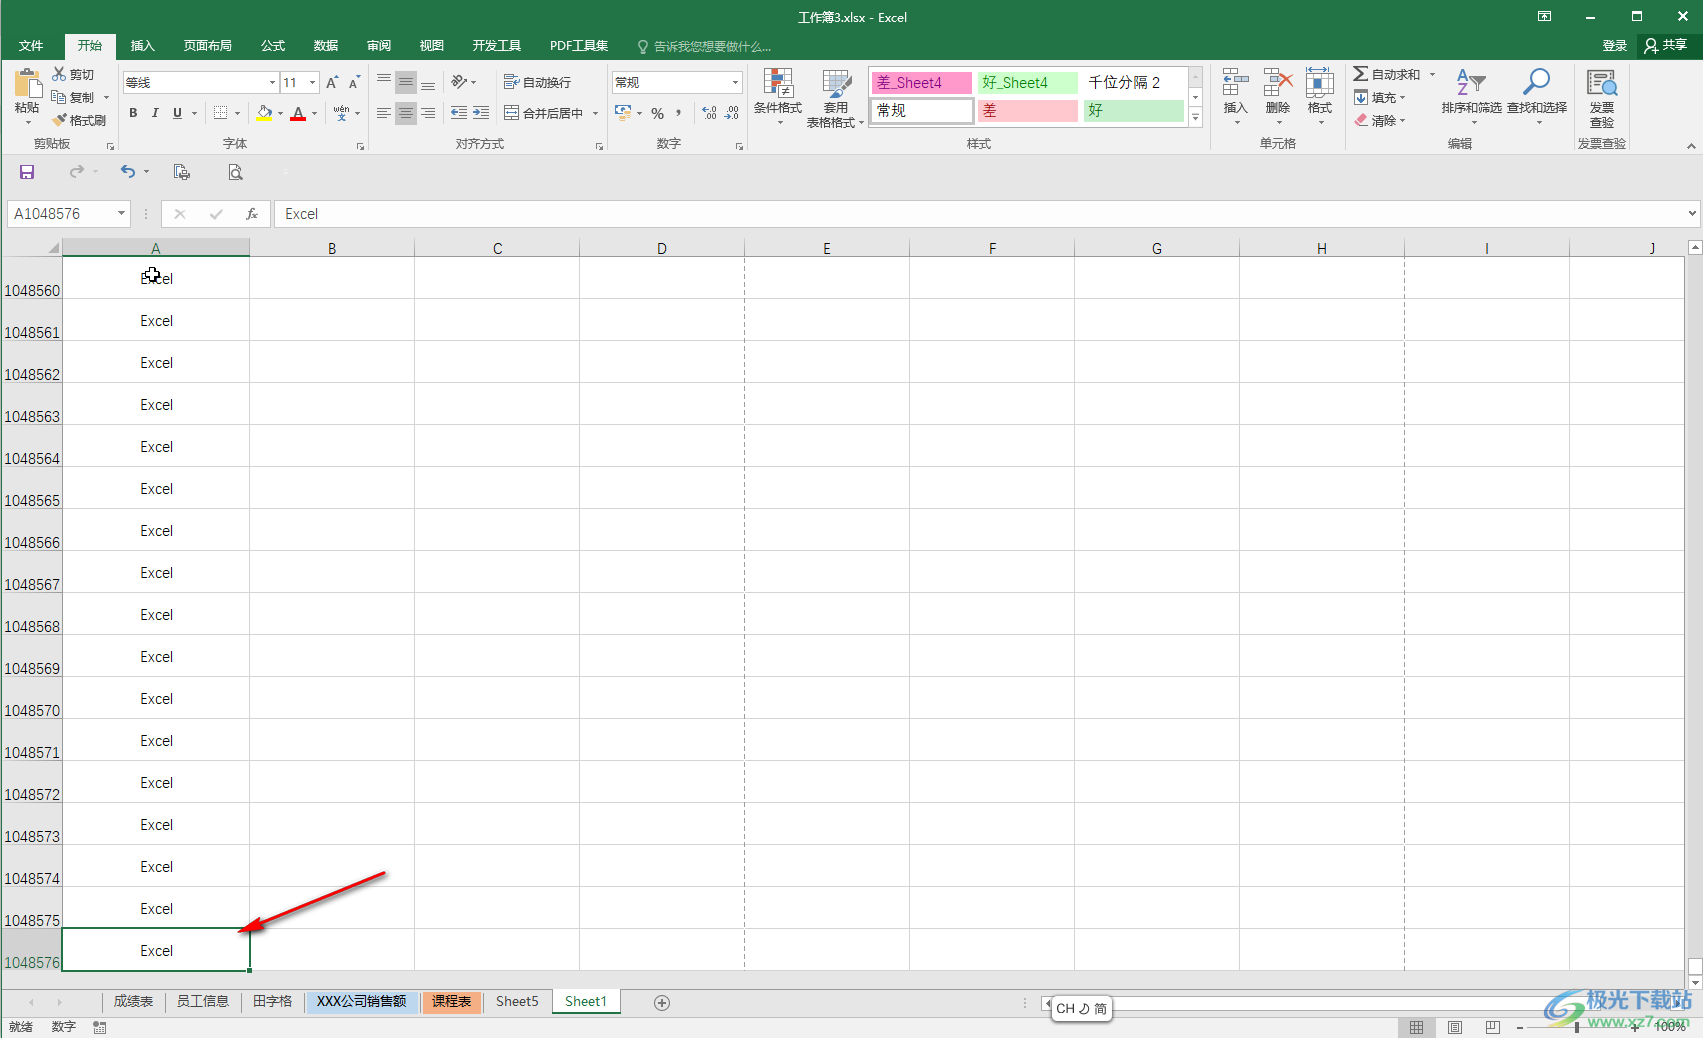The height and width of the screenshot is (1038, 1703).
Task: Increase font size with the larger A icon
Action: pyautogui.click(x=332, y=82)
